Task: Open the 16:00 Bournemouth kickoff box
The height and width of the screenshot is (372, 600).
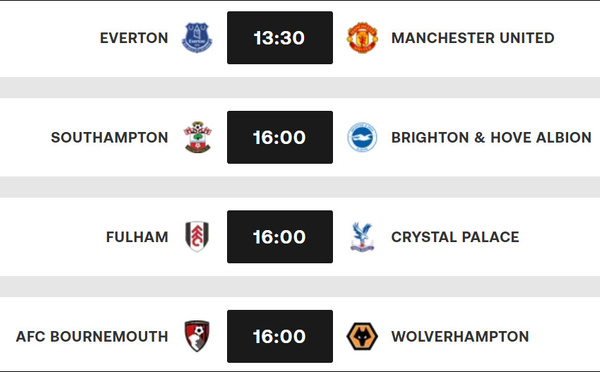Action: [x=280, y=336]
